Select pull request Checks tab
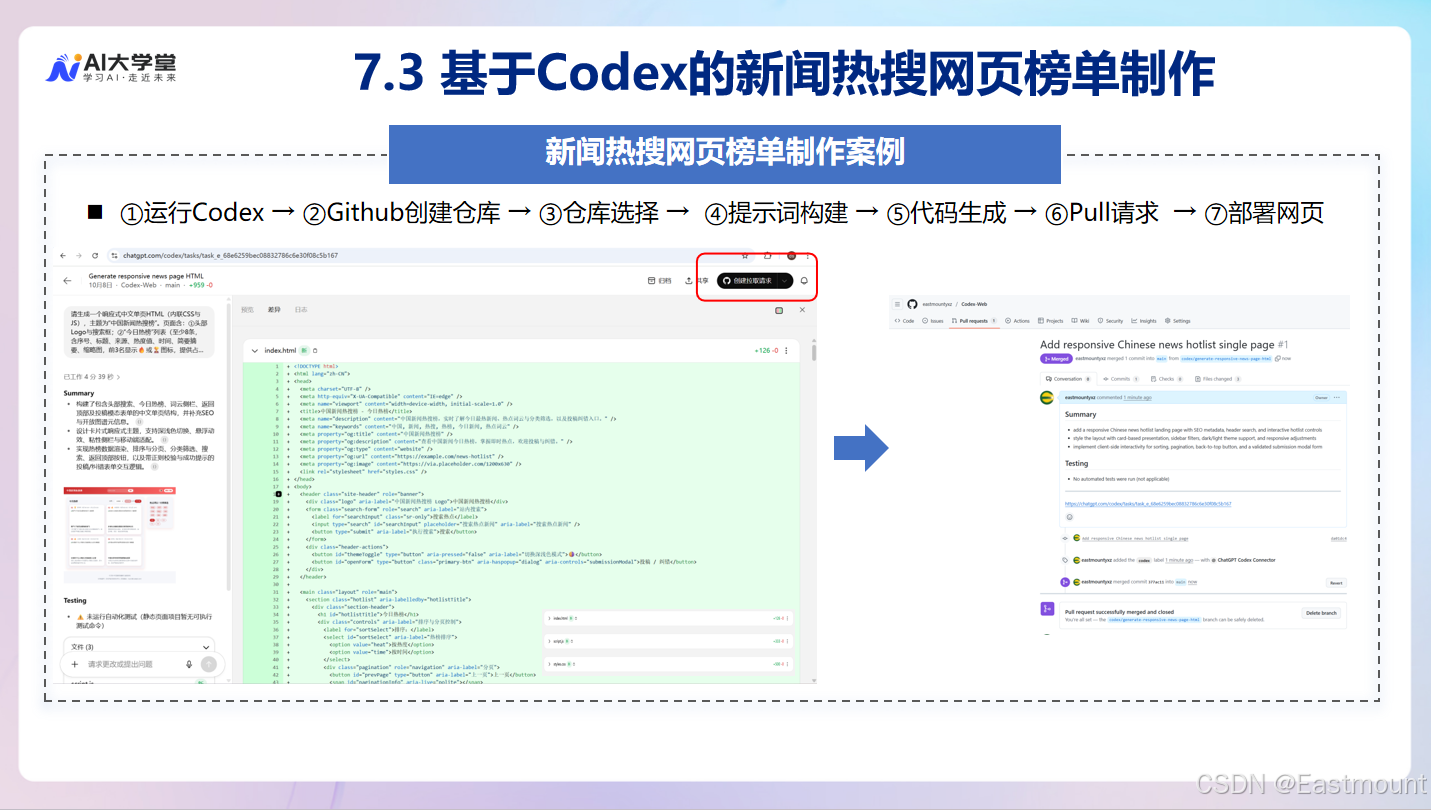The image size is (1431, 810). [1166, 379]
